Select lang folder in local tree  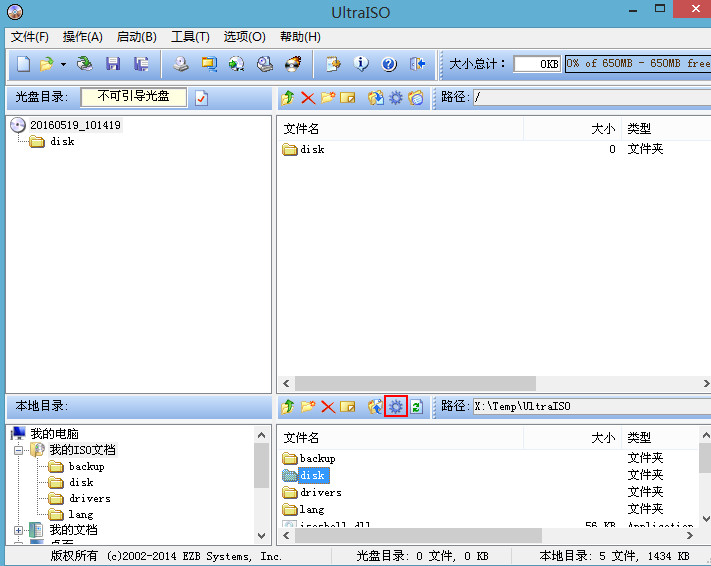[81, 514]
